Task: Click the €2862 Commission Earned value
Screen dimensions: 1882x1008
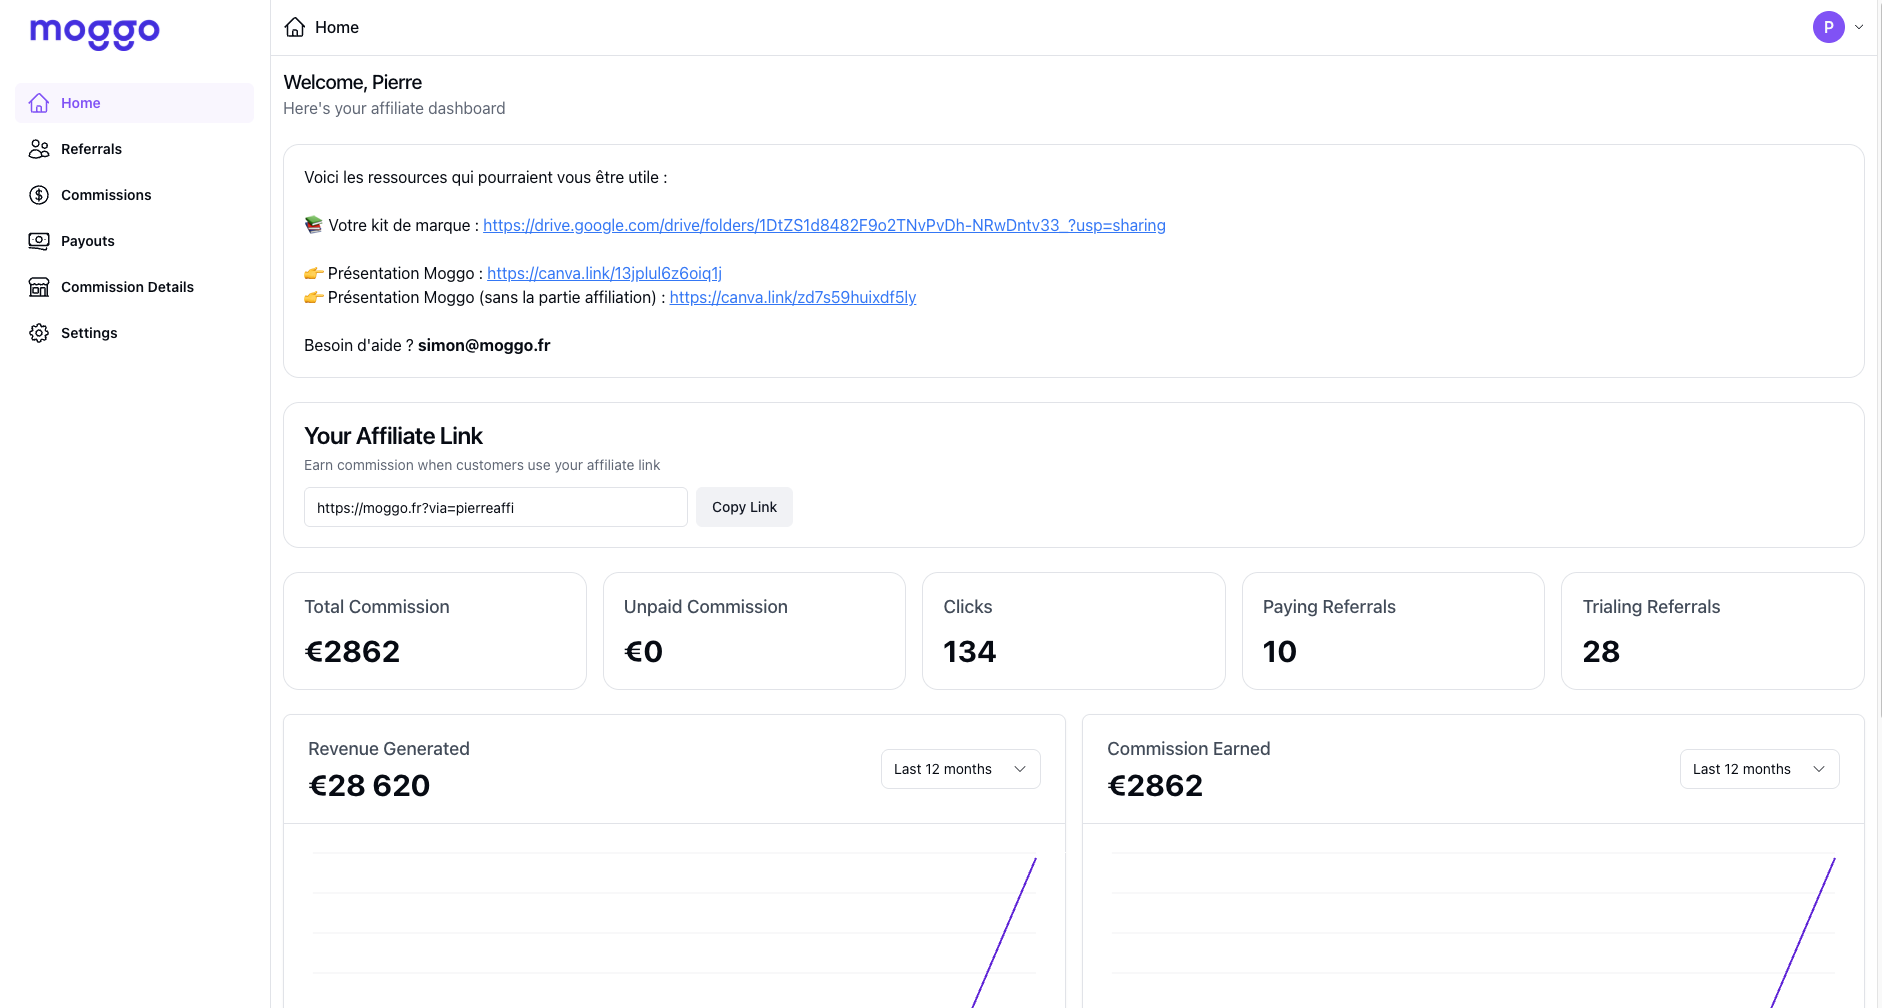Action: coord(1155,786)
